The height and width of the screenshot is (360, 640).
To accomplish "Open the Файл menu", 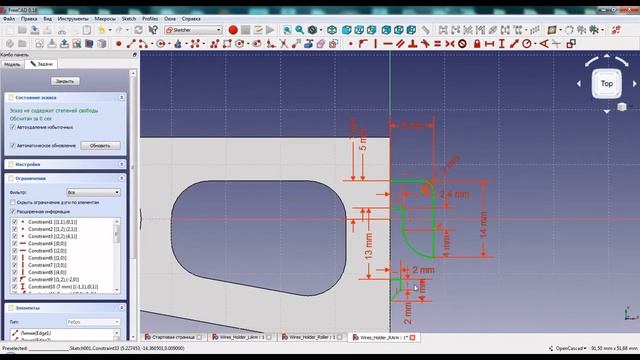I will 9,19.
